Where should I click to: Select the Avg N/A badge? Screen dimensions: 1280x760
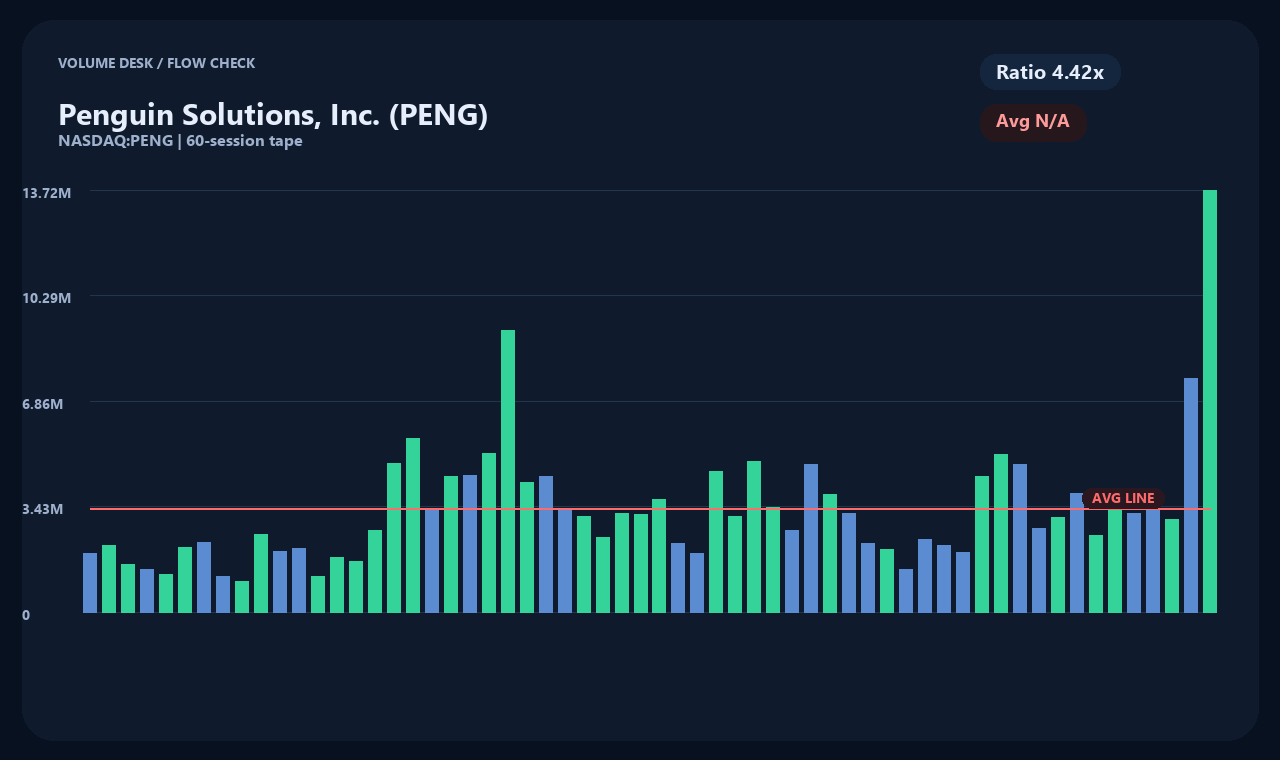[x=1033, y=122]
